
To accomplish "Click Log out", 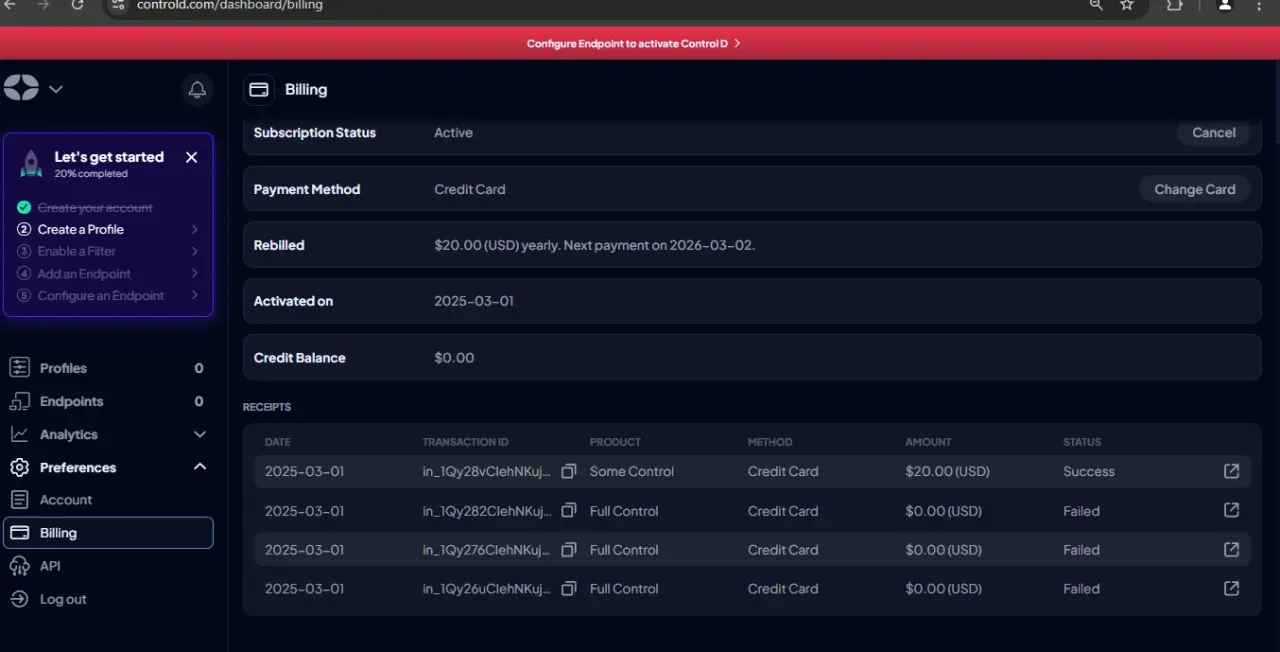I will 108,599.
